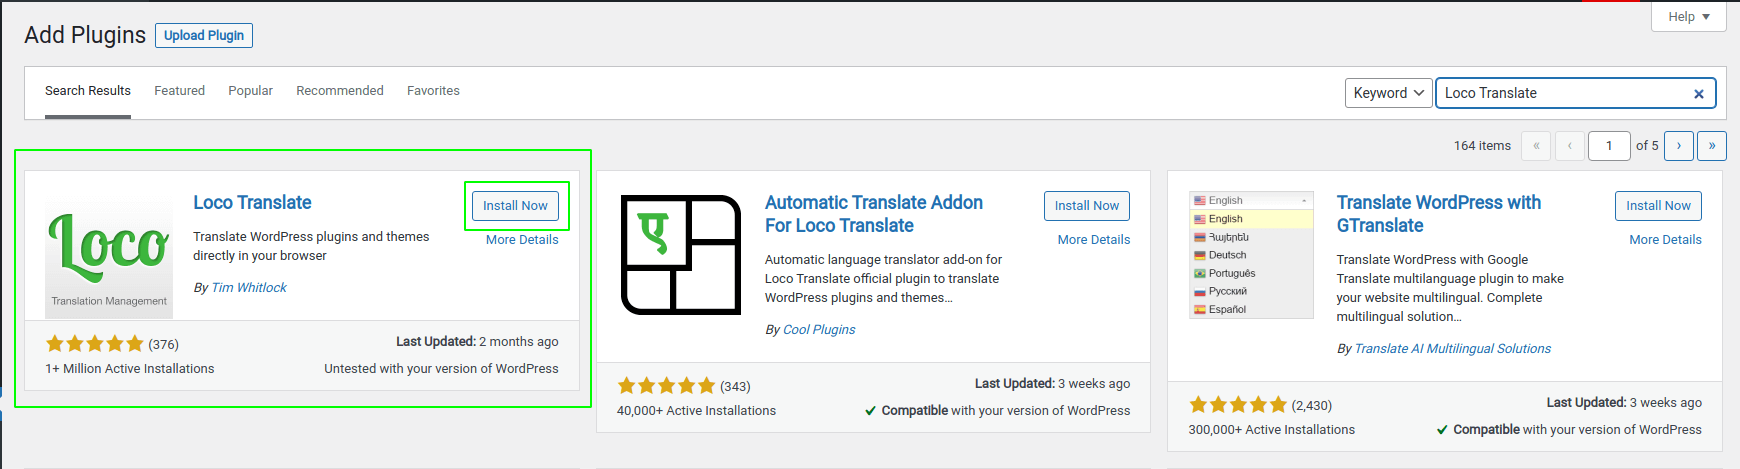Image resolution: width=1740 pixels, height=469 pixels.
Task: Open the Keyword search type dropdown
Action: [x=1388, y=93]
